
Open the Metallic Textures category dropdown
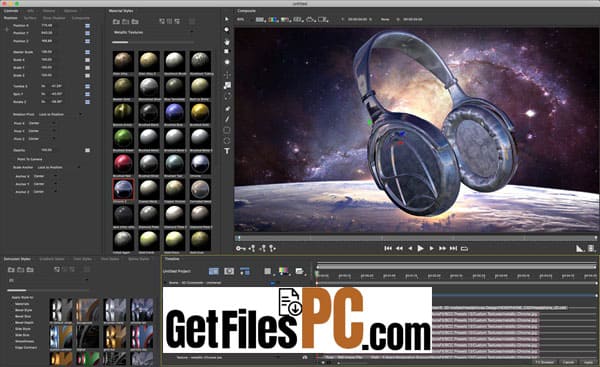153,33
